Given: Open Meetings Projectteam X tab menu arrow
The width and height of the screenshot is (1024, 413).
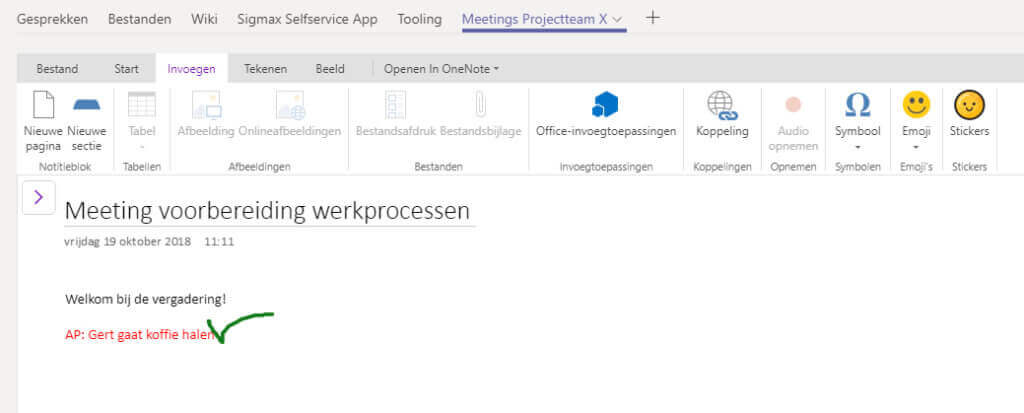Looking at the screenshot, I should pos(617,20).
